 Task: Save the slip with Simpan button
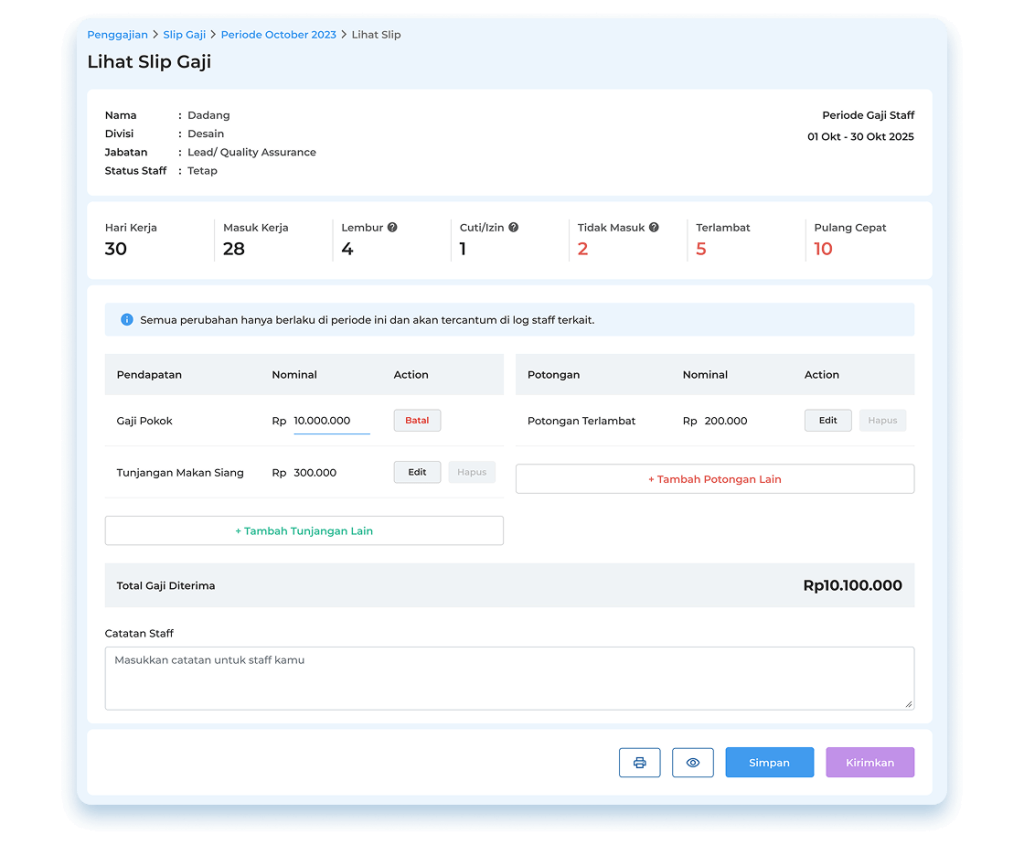pos(769,763)
